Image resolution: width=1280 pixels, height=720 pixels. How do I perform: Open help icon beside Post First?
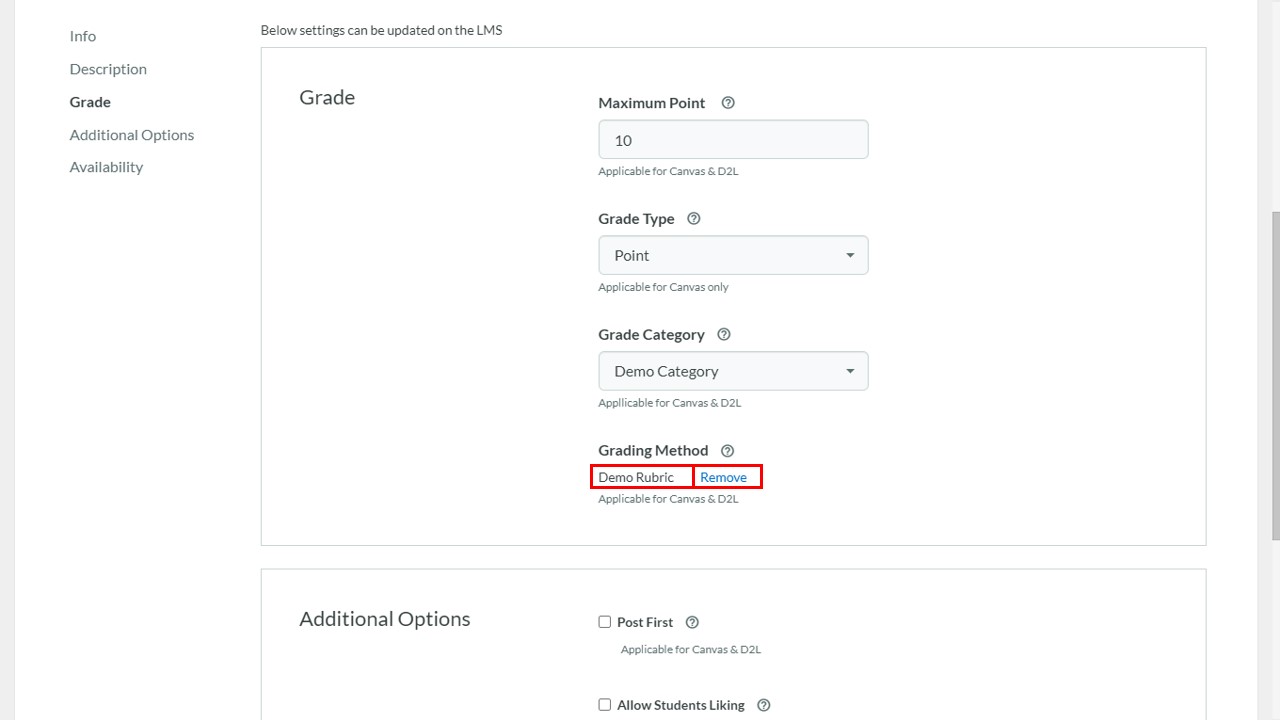[692, 622]
